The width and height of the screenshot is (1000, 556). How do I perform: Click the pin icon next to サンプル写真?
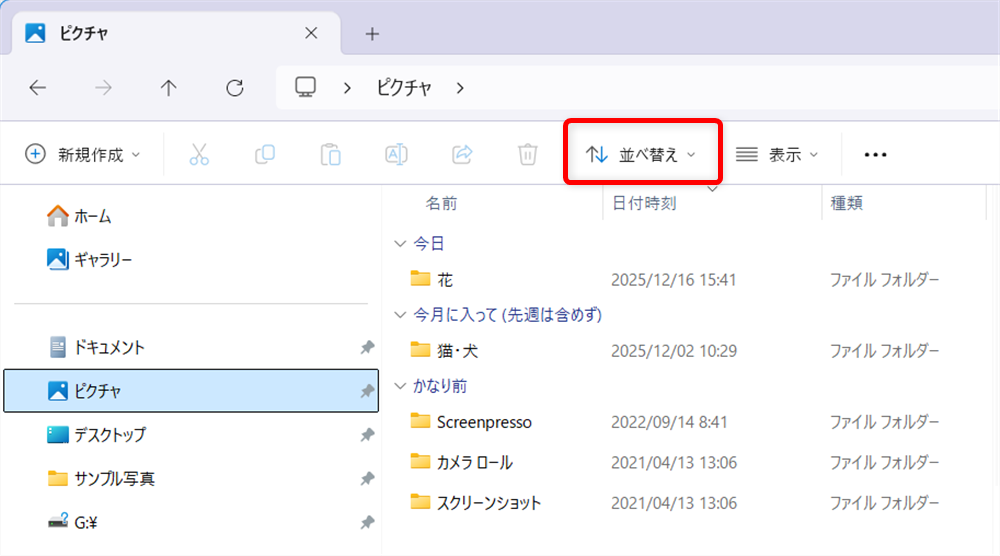point(367,479)
